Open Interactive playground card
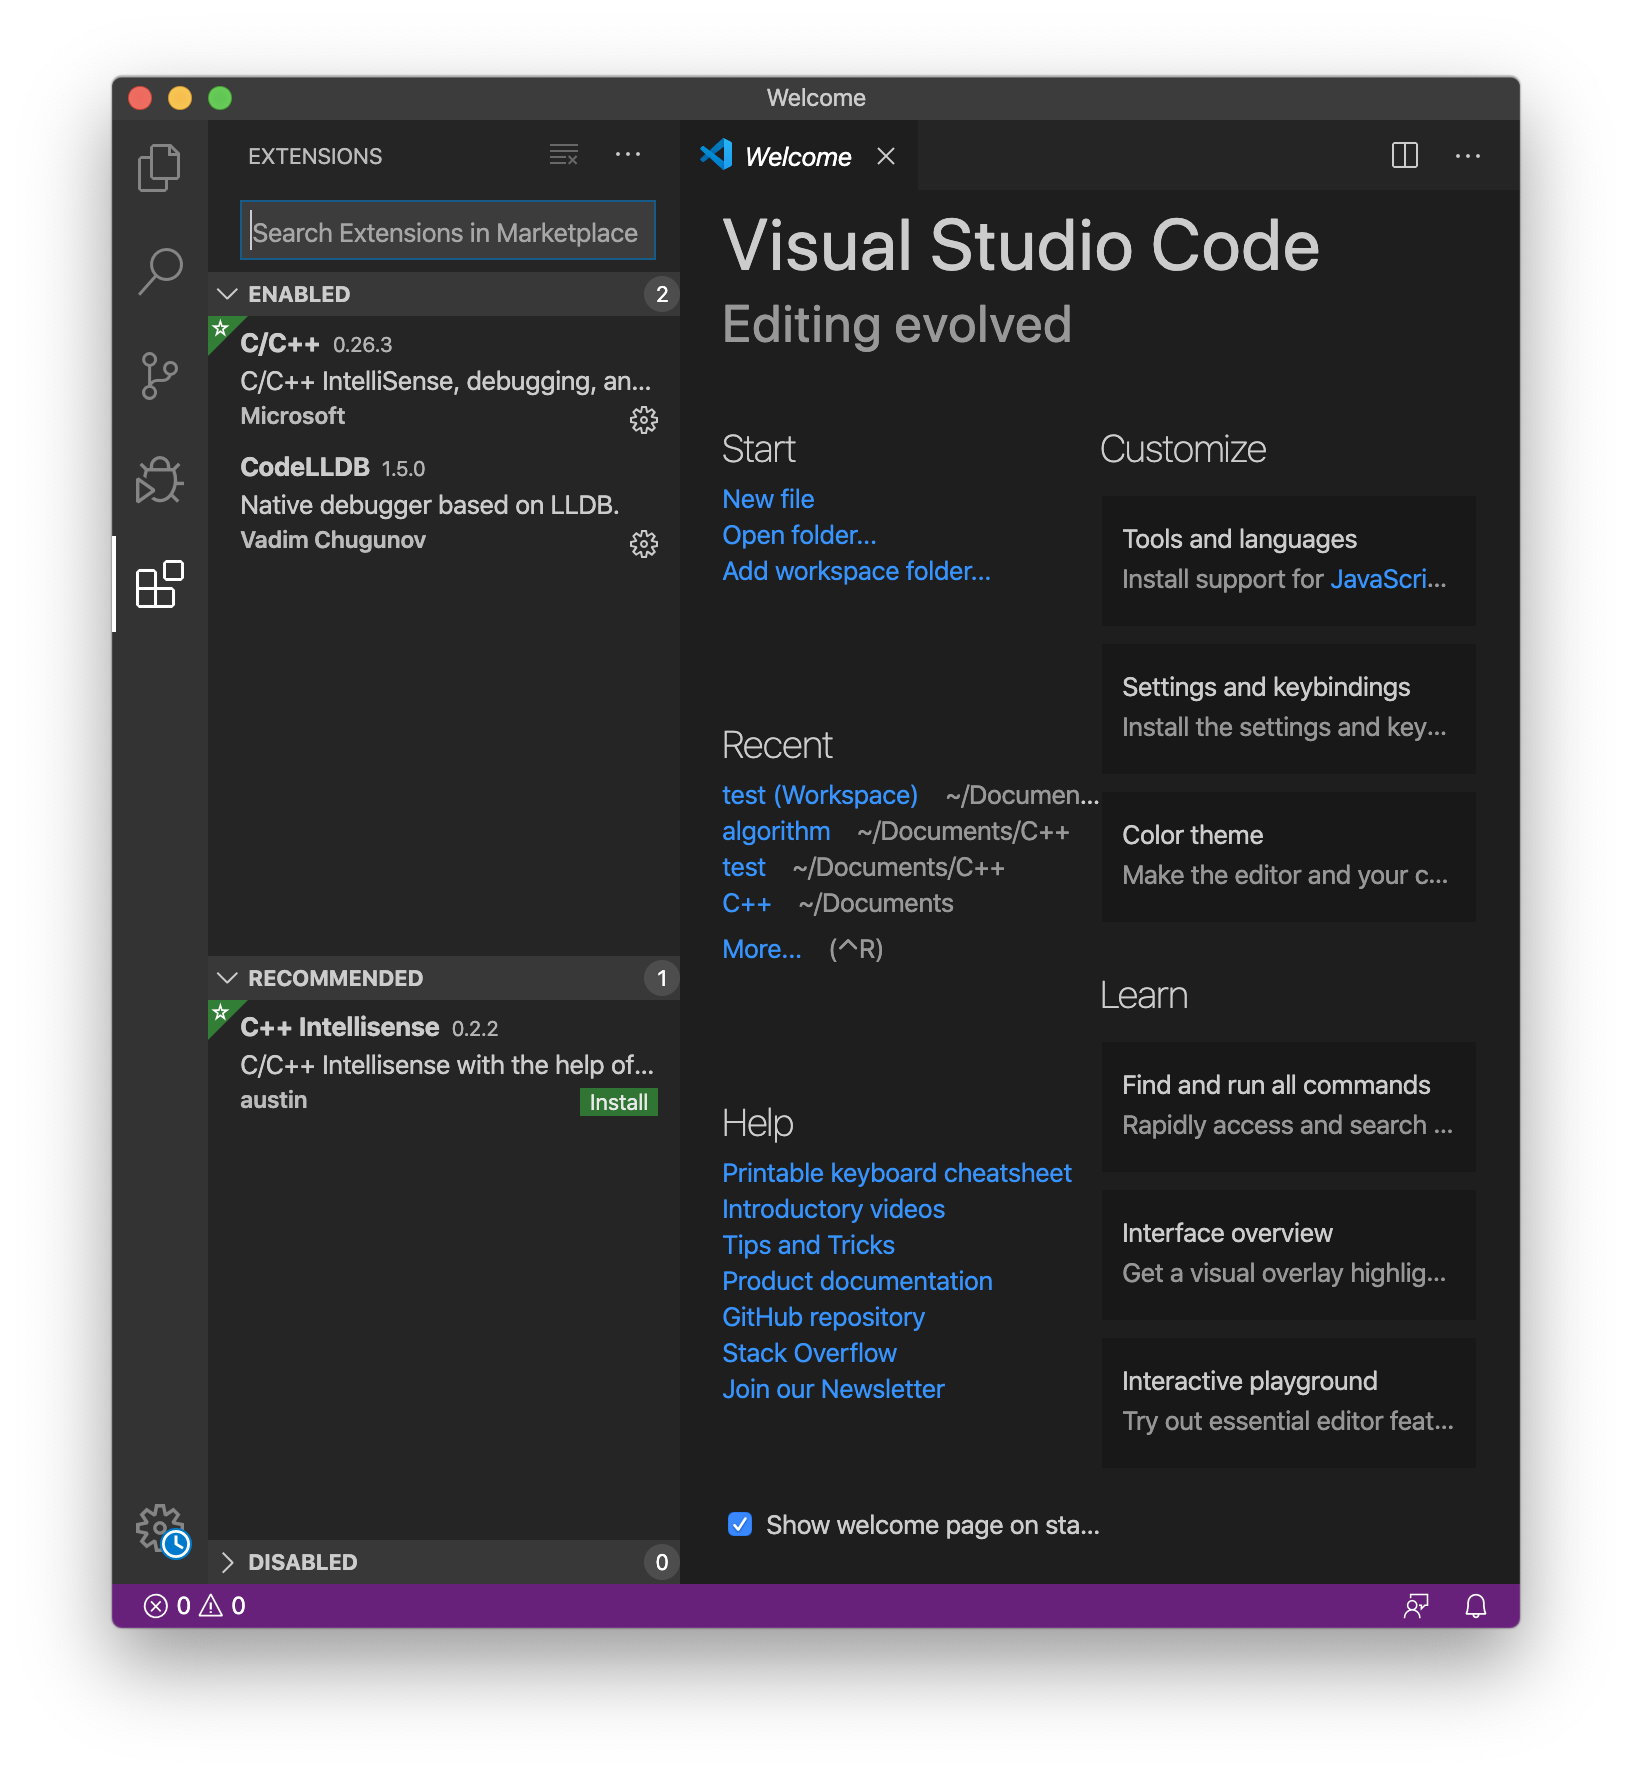 [1288, 1402]
